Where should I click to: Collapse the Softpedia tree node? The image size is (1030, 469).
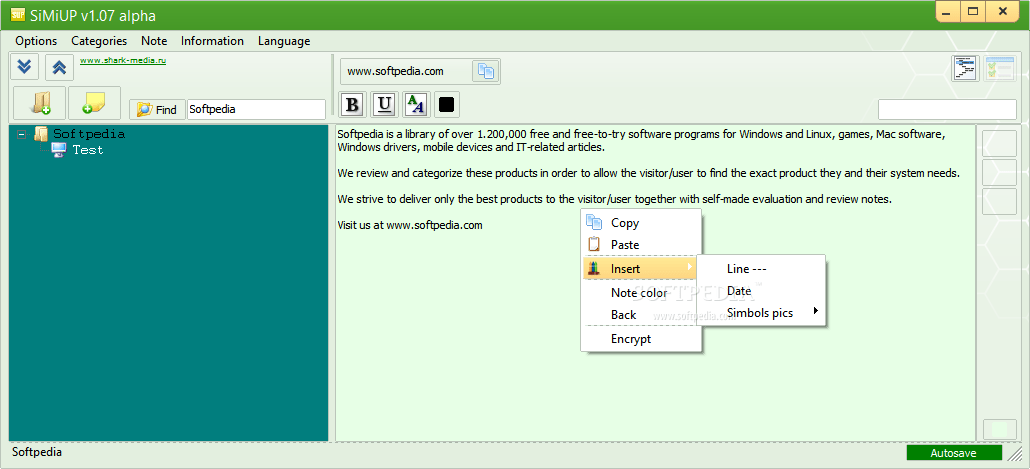coord(22,134)
